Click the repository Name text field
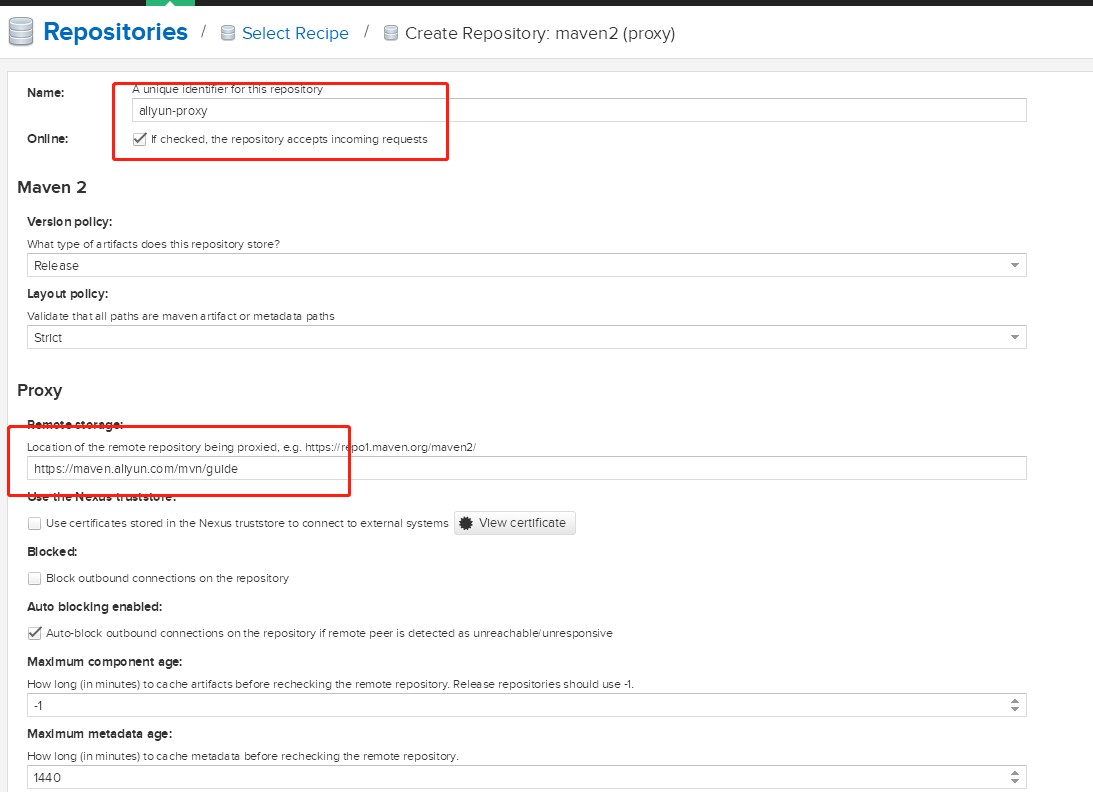1093x792 pixels. click(x=578, y=111)
